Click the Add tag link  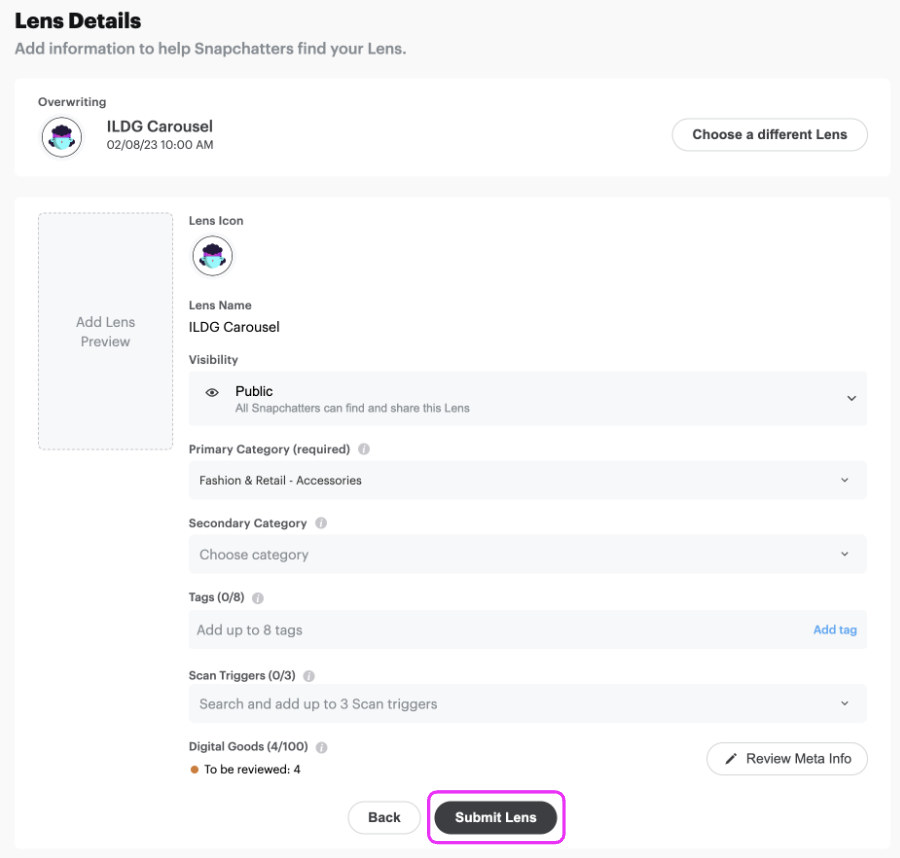pos(835,630)
